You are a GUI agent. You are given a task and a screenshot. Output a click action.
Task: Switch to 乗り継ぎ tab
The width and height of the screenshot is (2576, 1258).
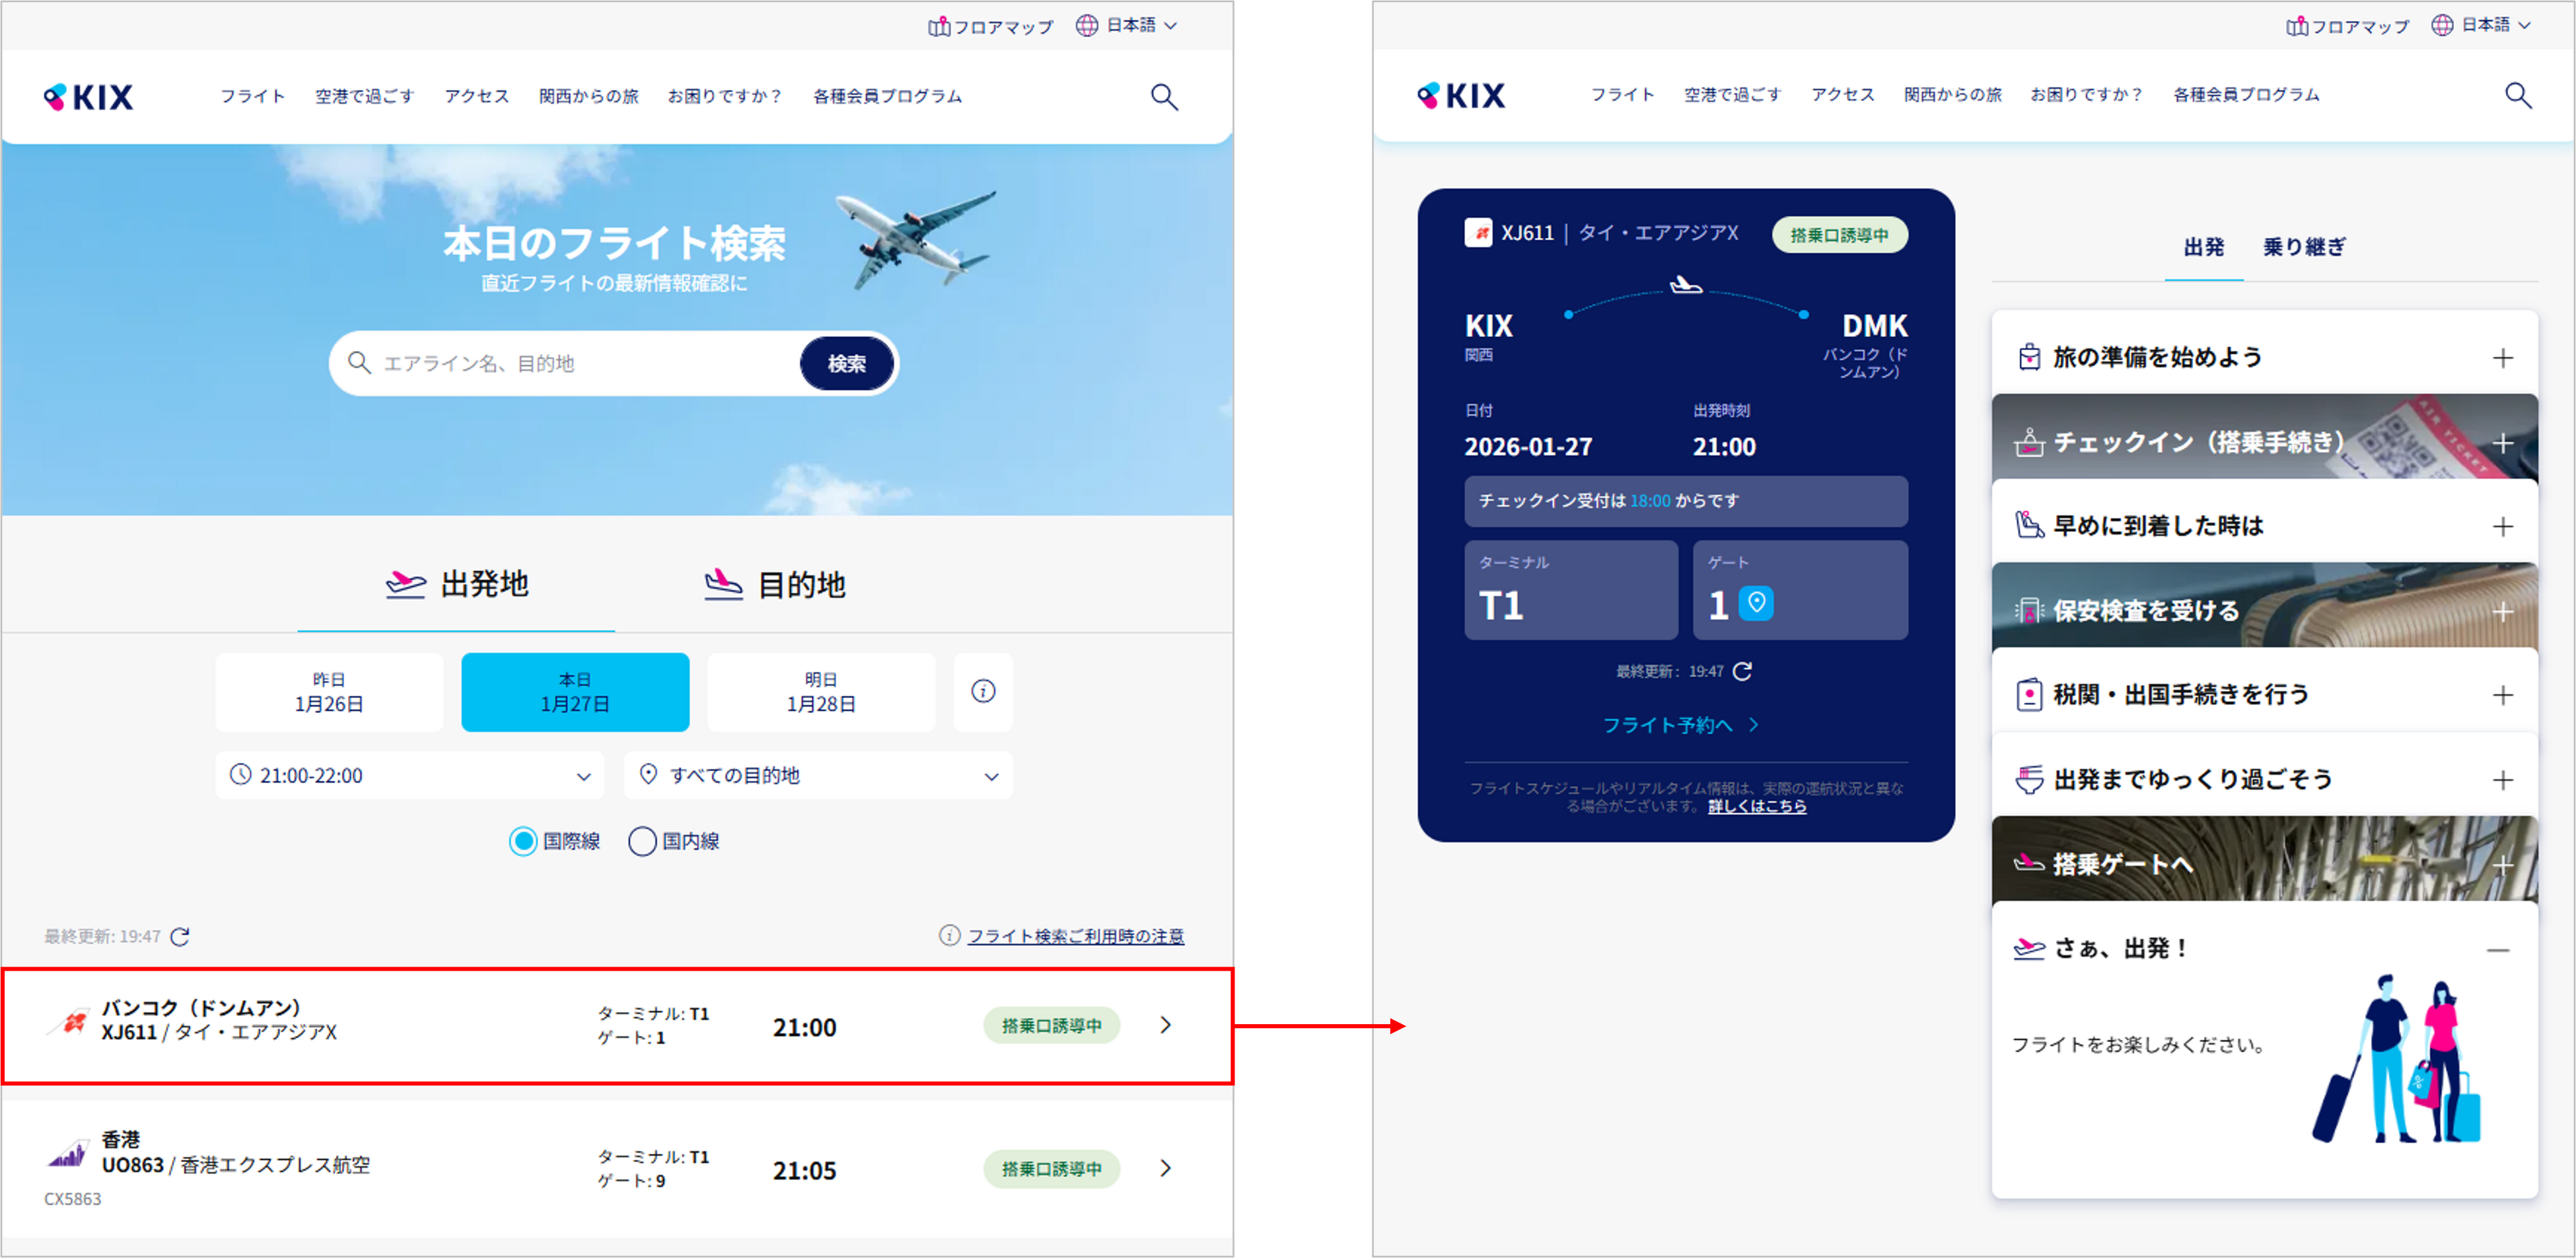coord(2304,246)
